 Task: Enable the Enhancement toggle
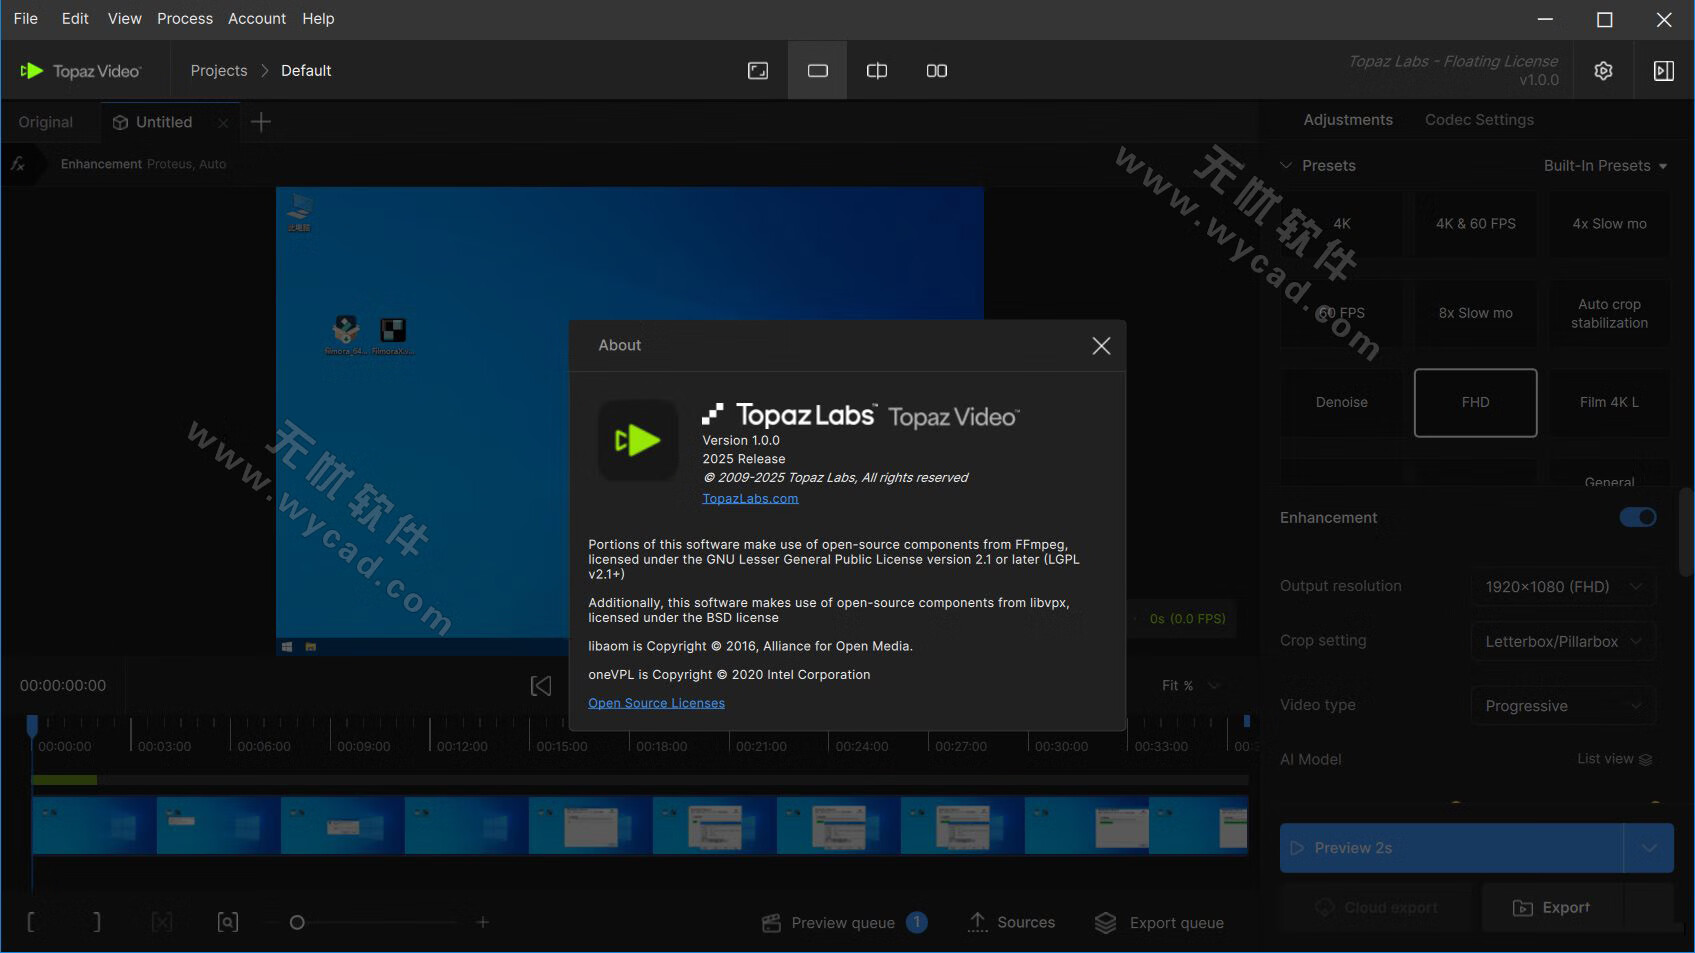(x=1637, y=517)
